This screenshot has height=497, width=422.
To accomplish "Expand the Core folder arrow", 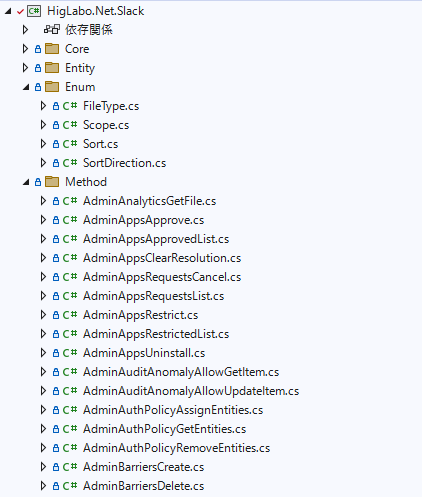I will 25,49.
